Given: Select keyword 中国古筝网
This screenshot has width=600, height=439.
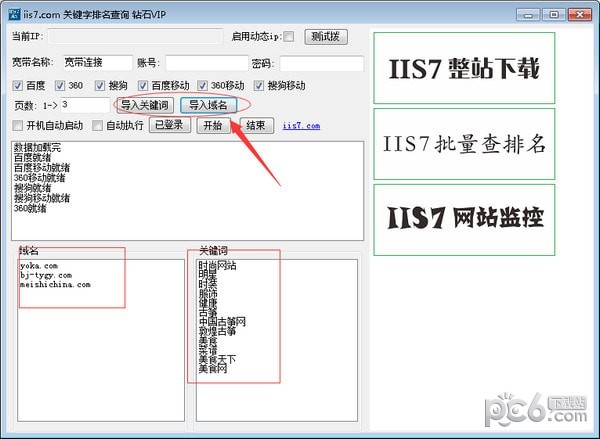Looking at the screenshot, I should [222, 322].
